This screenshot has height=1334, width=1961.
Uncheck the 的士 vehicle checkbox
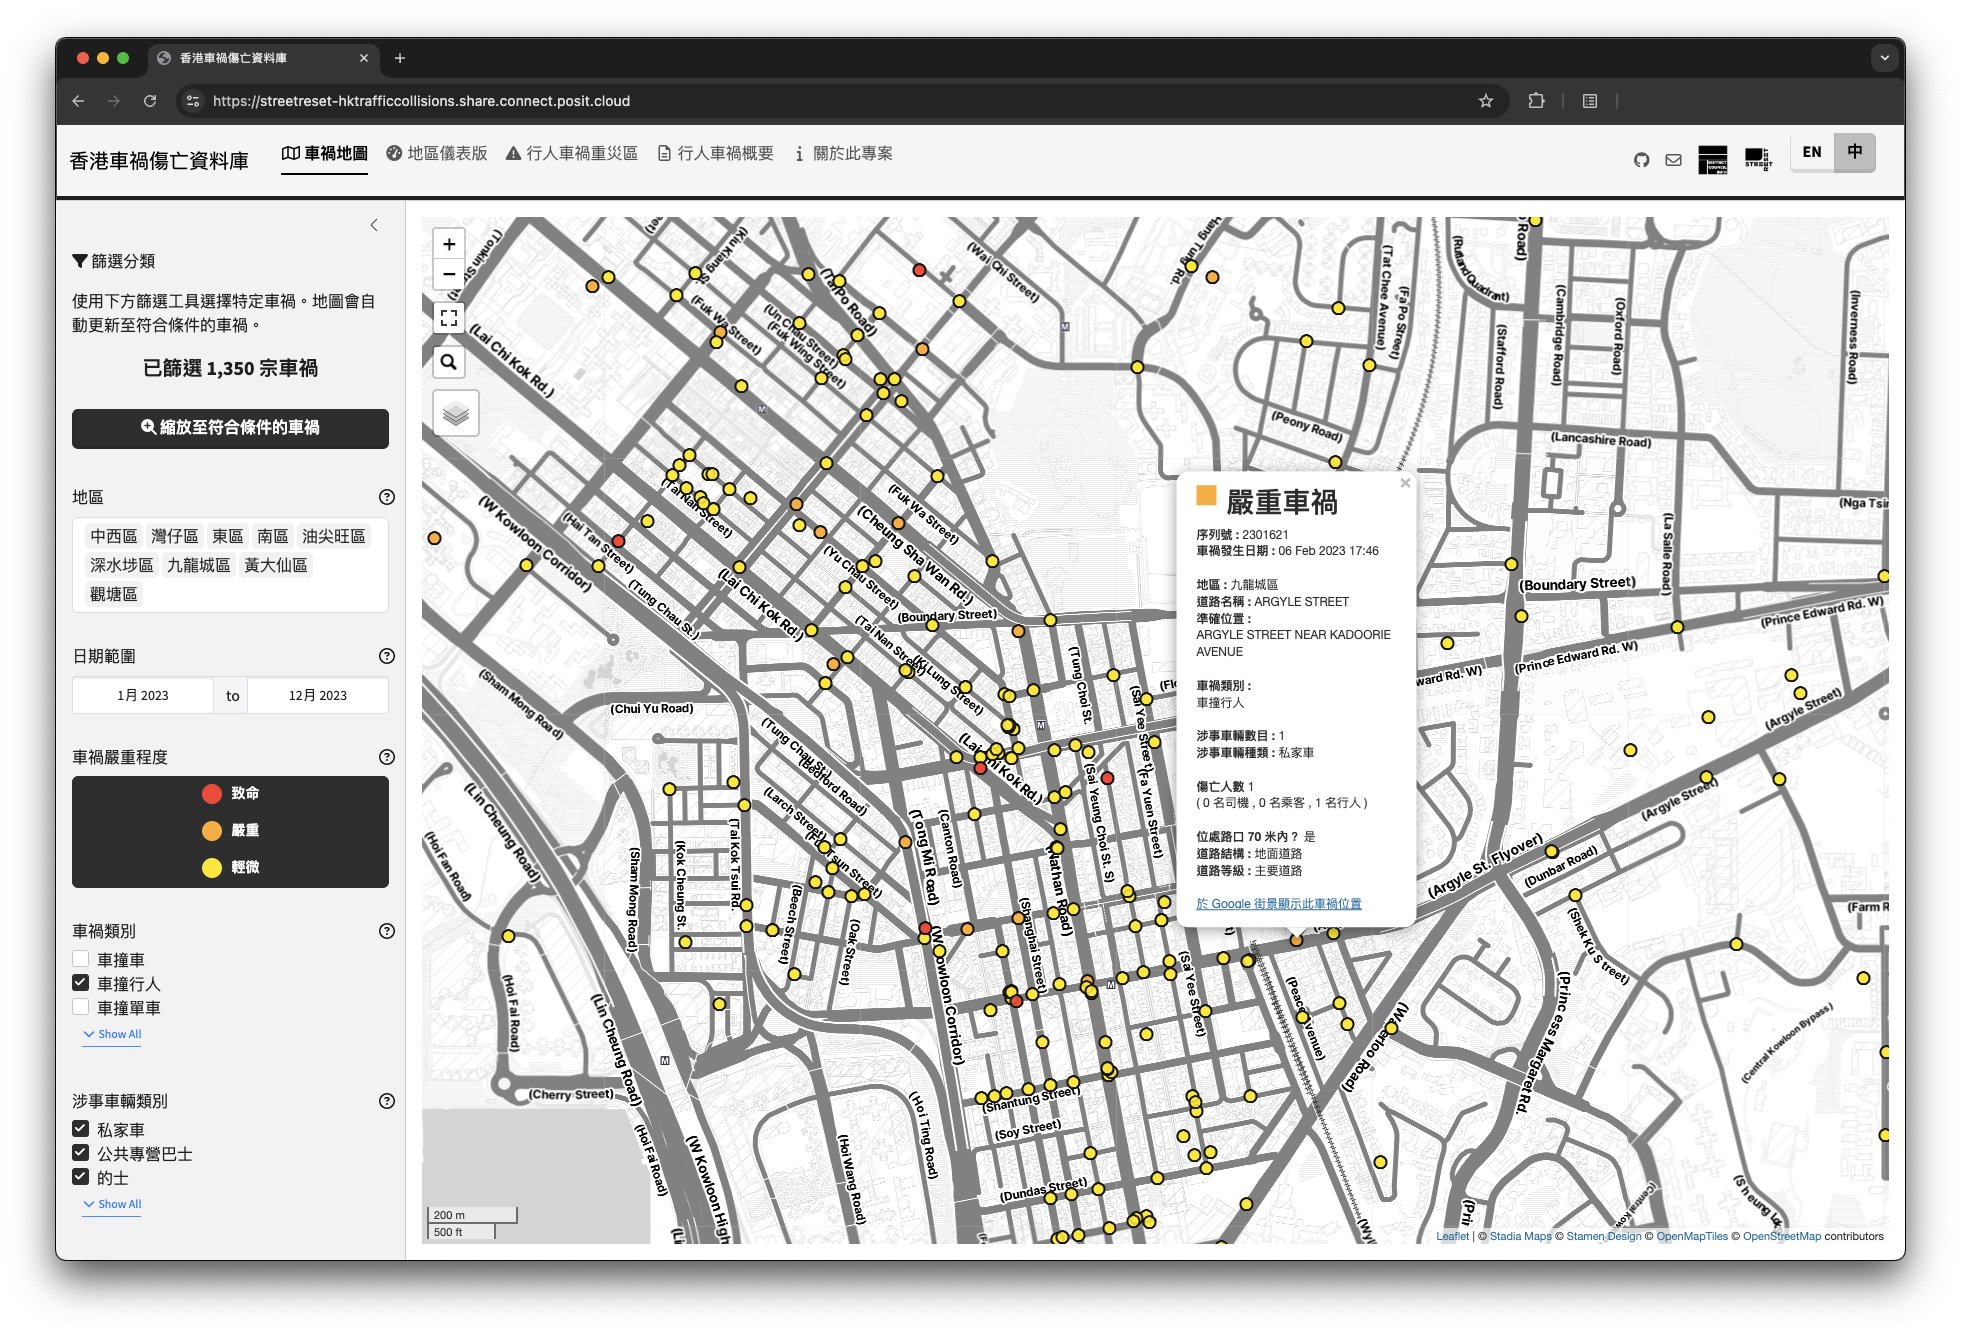pyautogui.click(x=81, y=1177)
